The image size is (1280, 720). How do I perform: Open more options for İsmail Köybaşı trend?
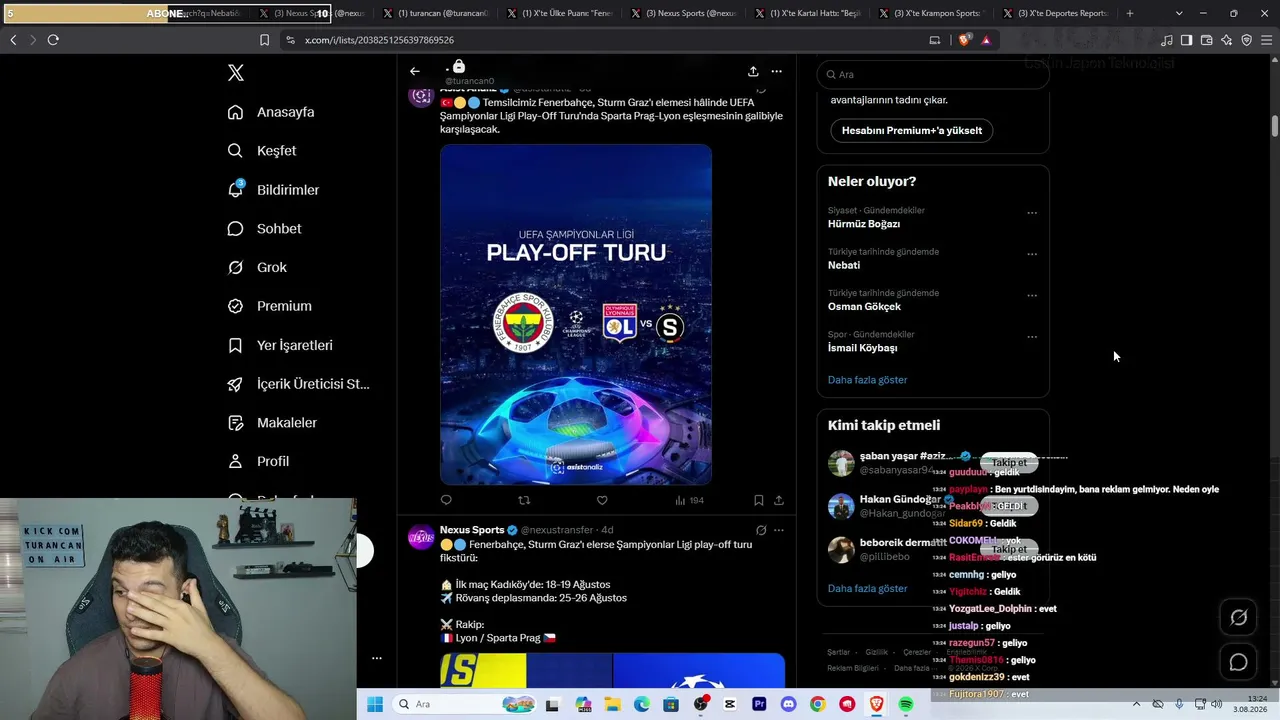(x=1032, y=337)
